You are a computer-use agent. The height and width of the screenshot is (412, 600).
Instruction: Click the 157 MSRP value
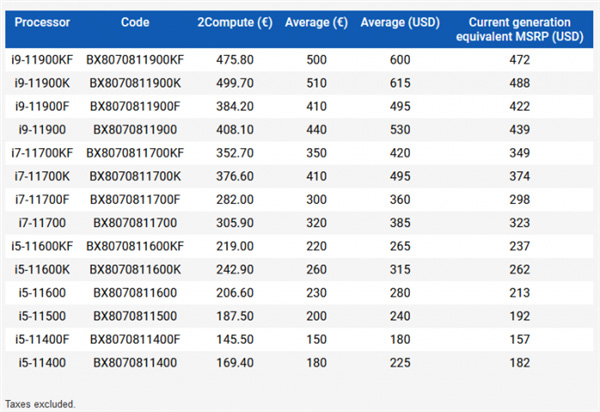[x=518, y=340]
